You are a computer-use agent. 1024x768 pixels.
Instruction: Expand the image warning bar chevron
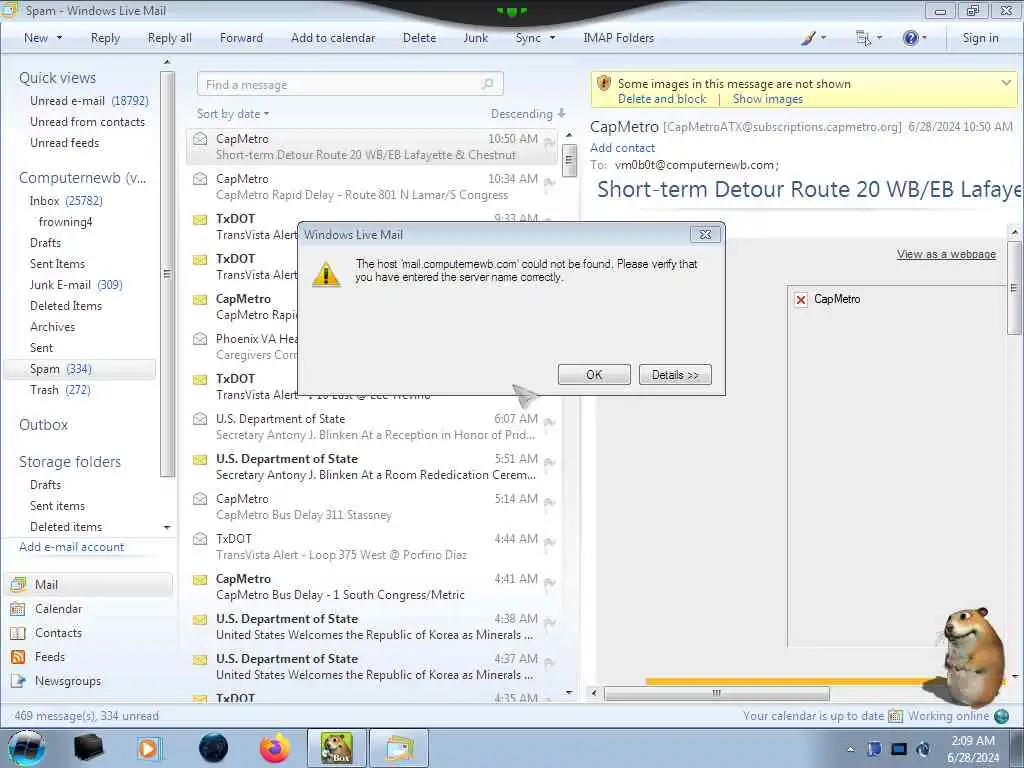point(1006,83)
